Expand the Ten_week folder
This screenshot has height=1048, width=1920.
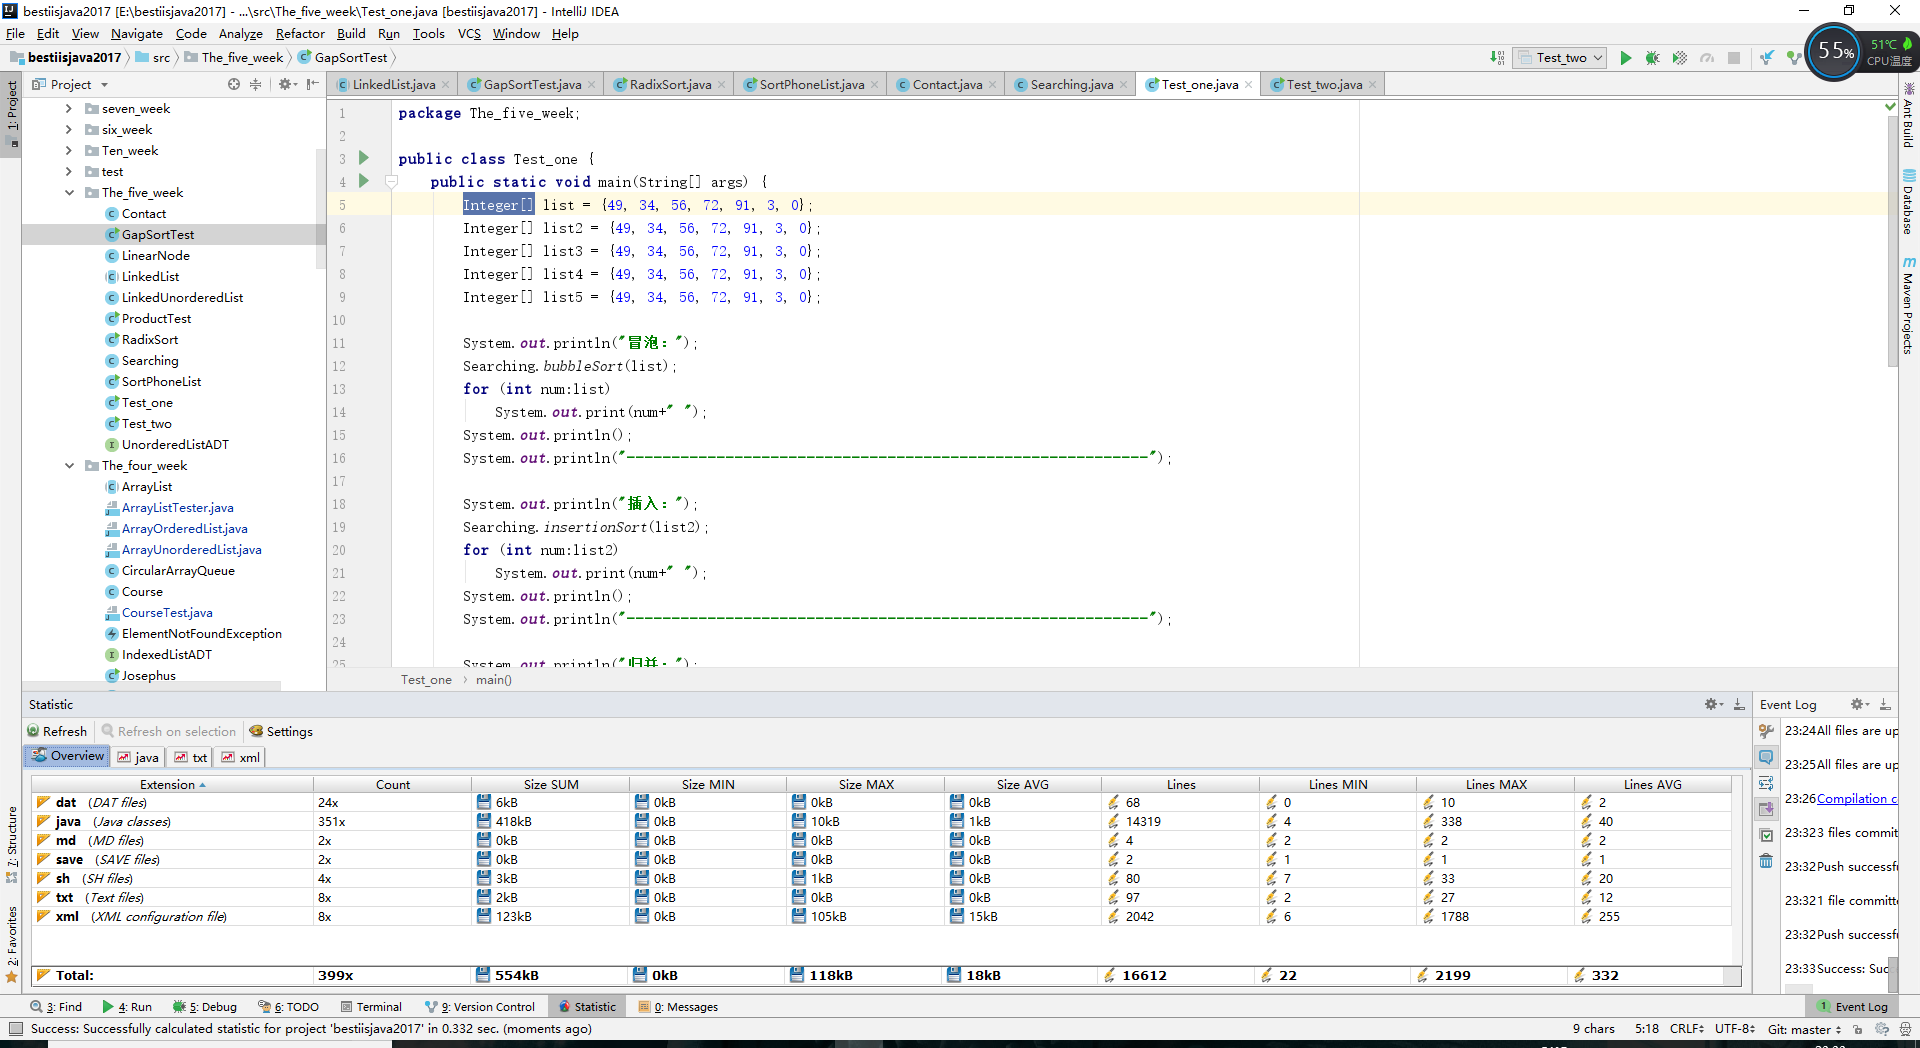pos(69,150)
